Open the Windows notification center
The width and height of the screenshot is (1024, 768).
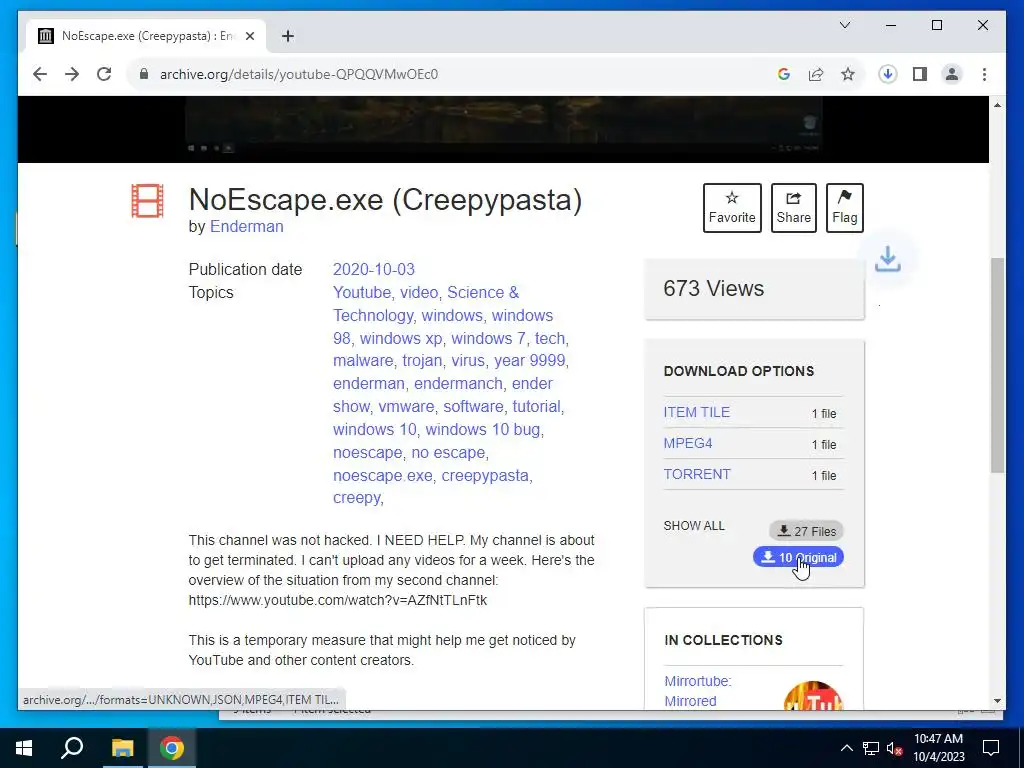click(991, 748)
